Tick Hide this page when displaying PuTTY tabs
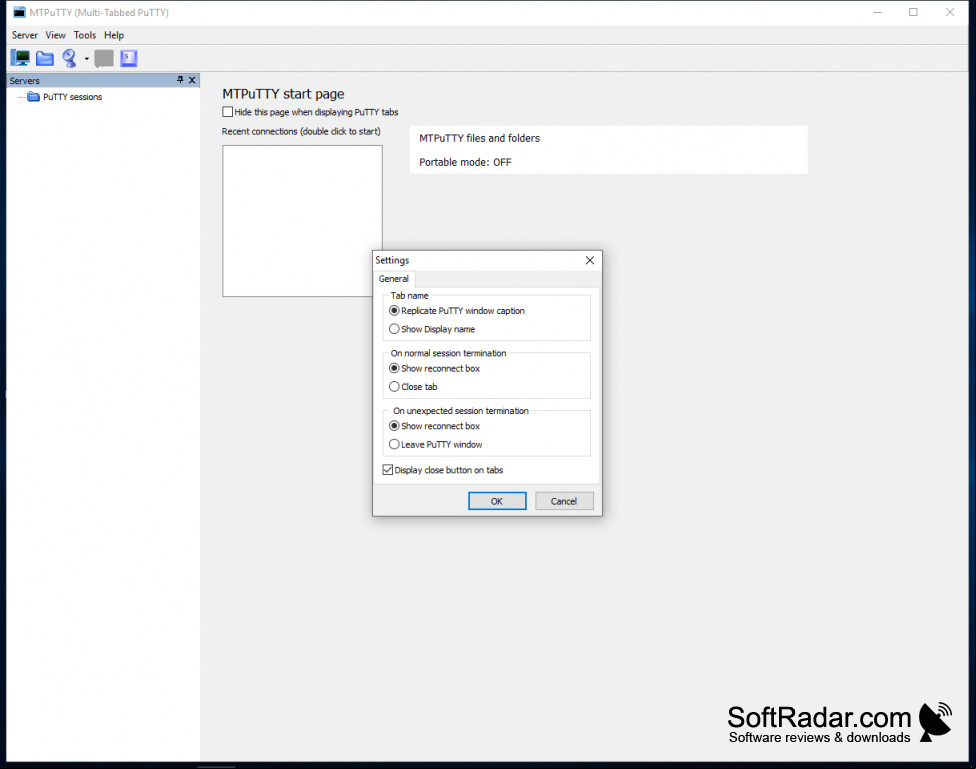Screen dimensions: 976x769 [228, 112]
